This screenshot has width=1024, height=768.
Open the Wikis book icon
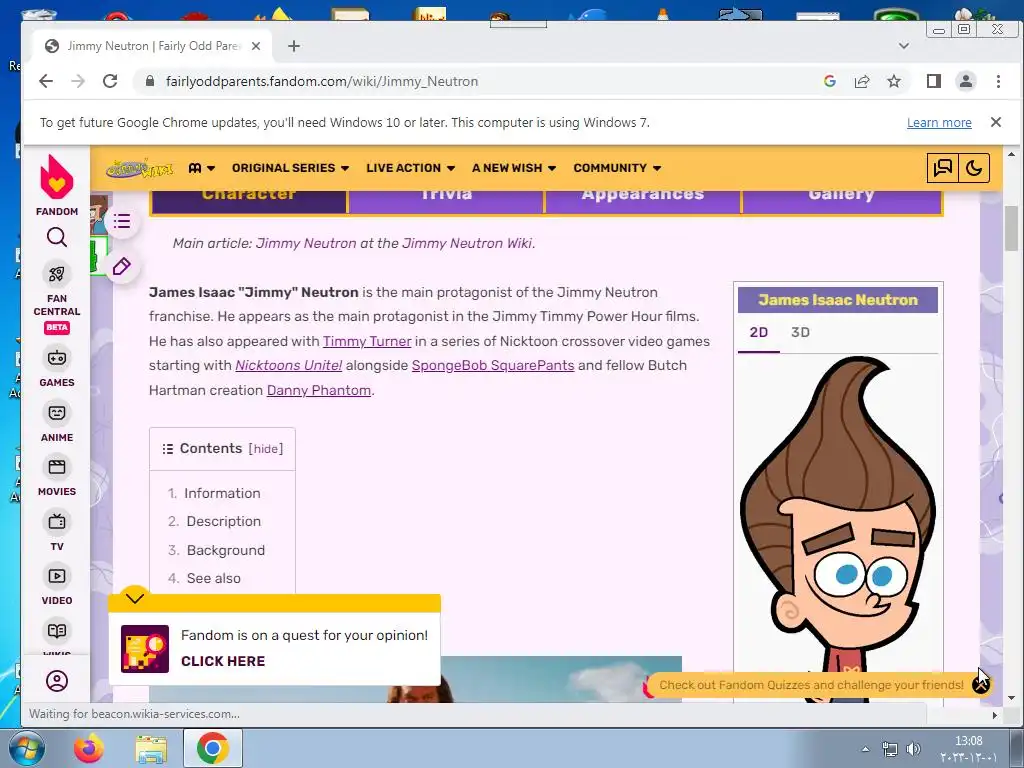tap(57, 631)
